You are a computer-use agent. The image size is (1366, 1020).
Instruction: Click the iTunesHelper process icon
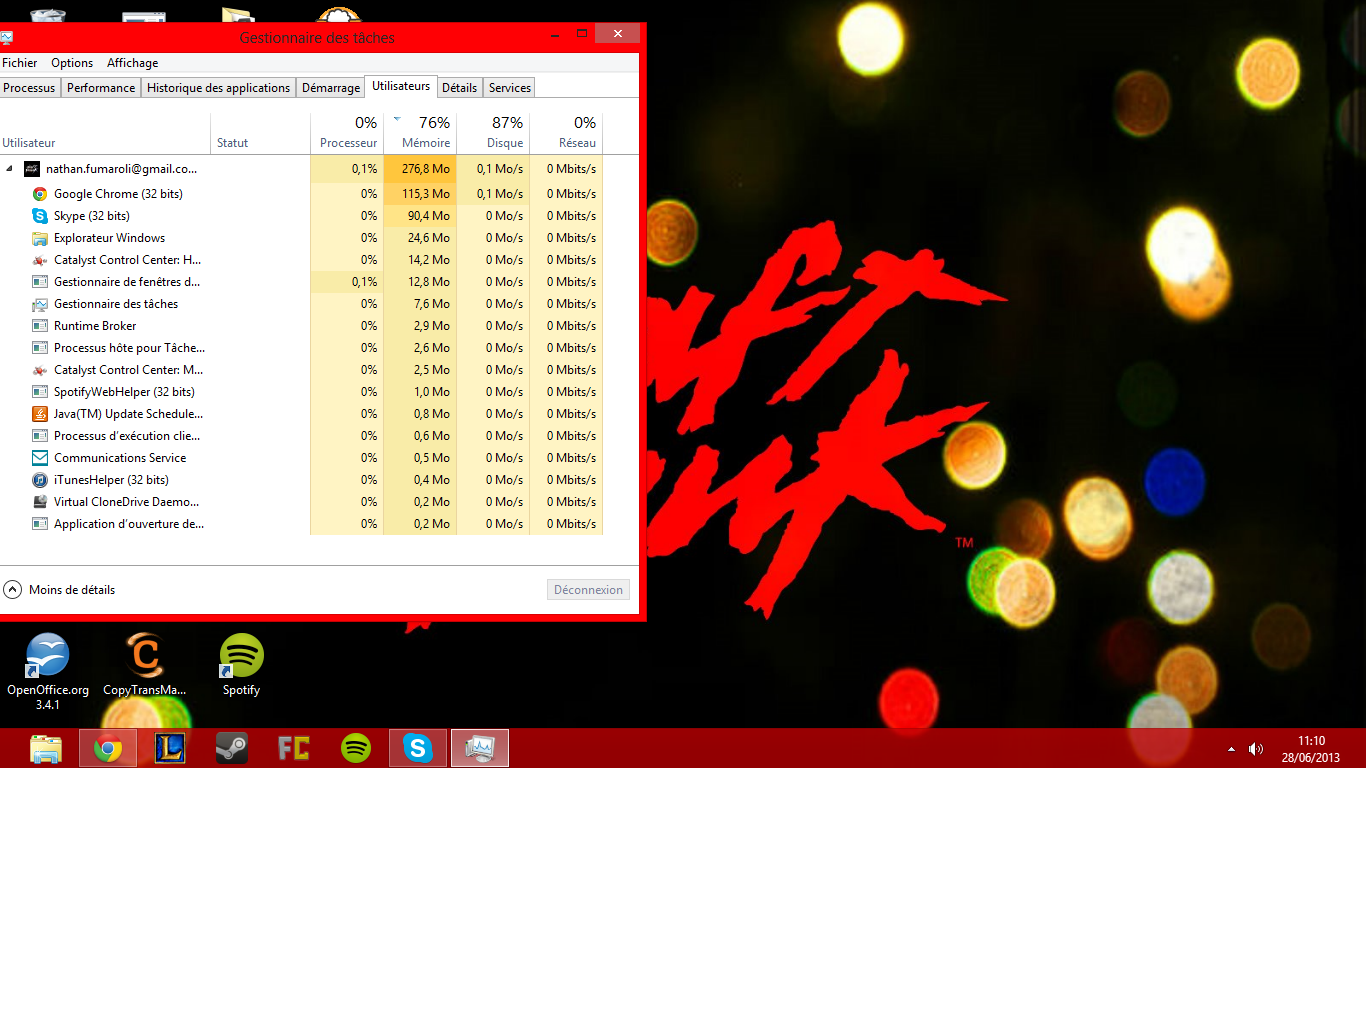point(40,480)
